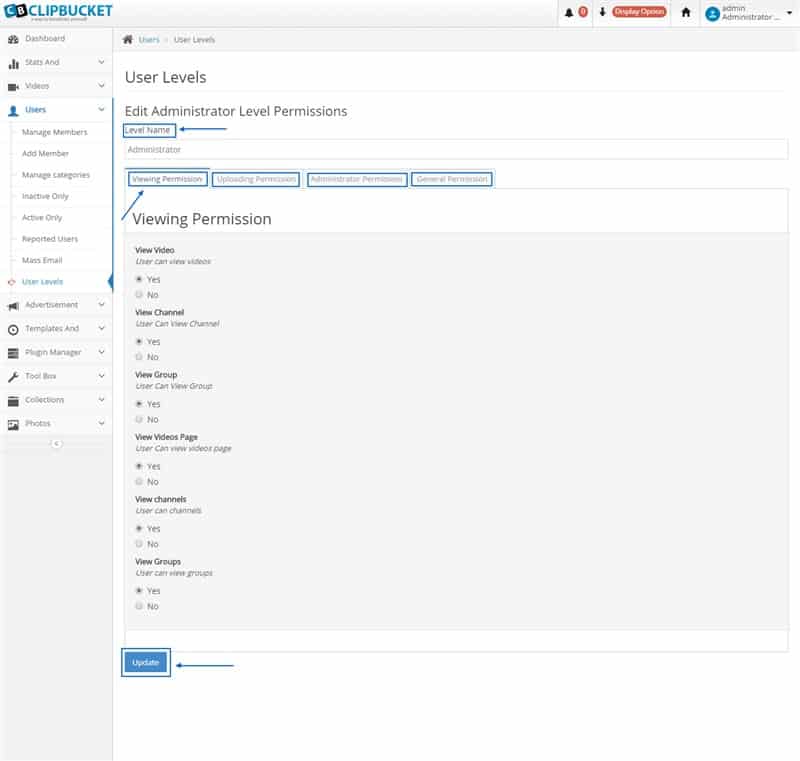The height and width of the screenshot is (761, 800).
Task: Collapse sidebar using the round arrow icon
Action: pos(56,443)
